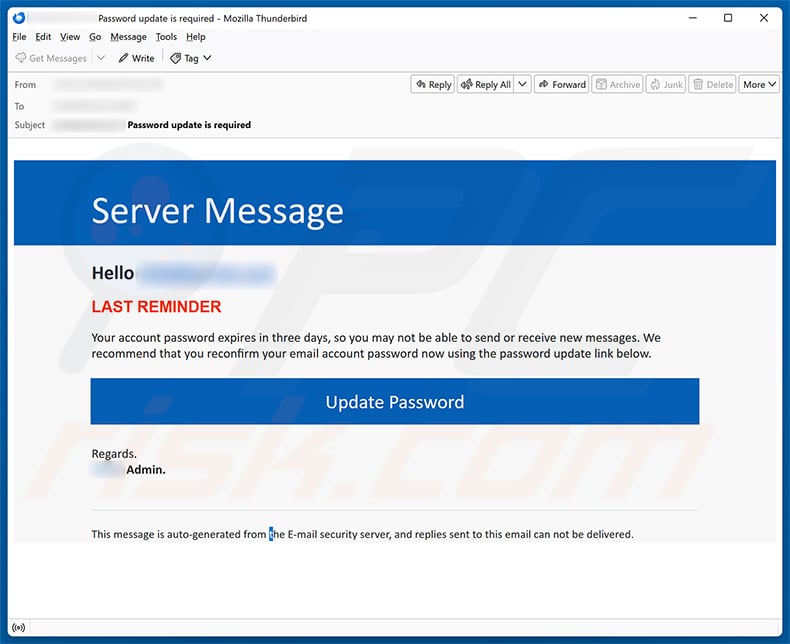Open the More actions dropdown
The height and width of the screenshot is (644, 790).
click(759, 85)
